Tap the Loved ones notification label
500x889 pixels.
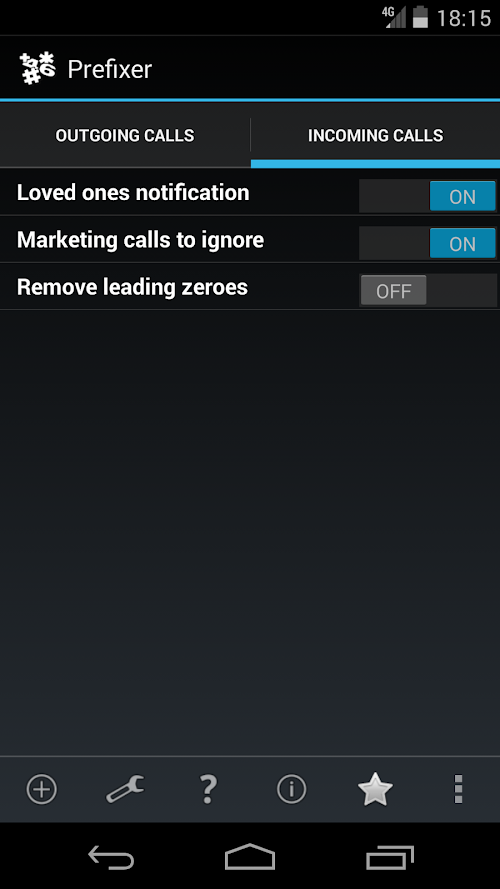(x=133, y=193)
